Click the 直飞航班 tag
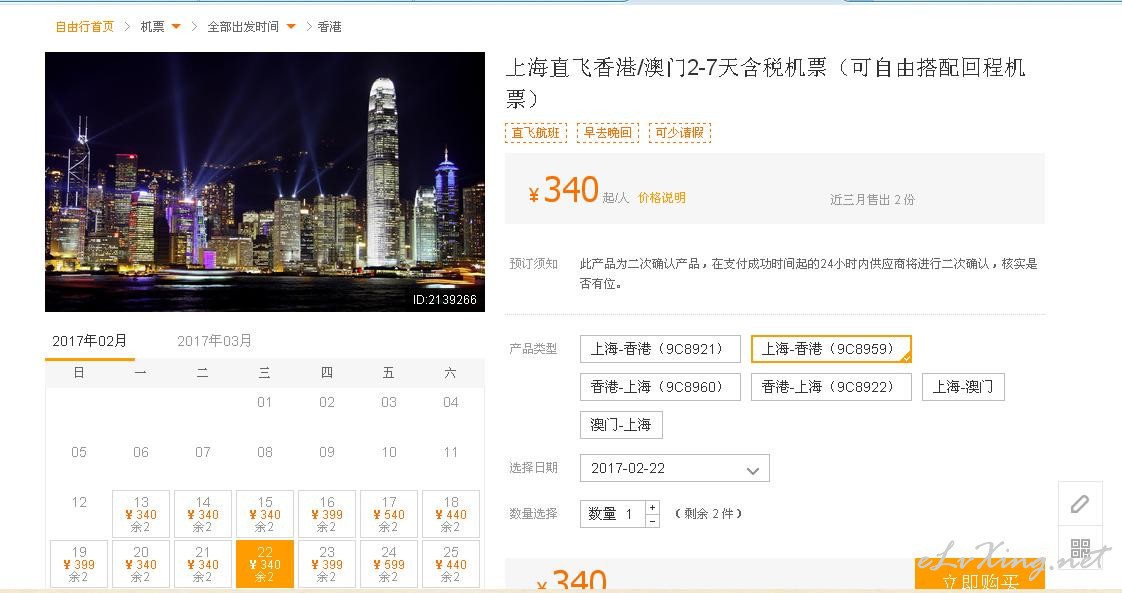 point(536,133)
